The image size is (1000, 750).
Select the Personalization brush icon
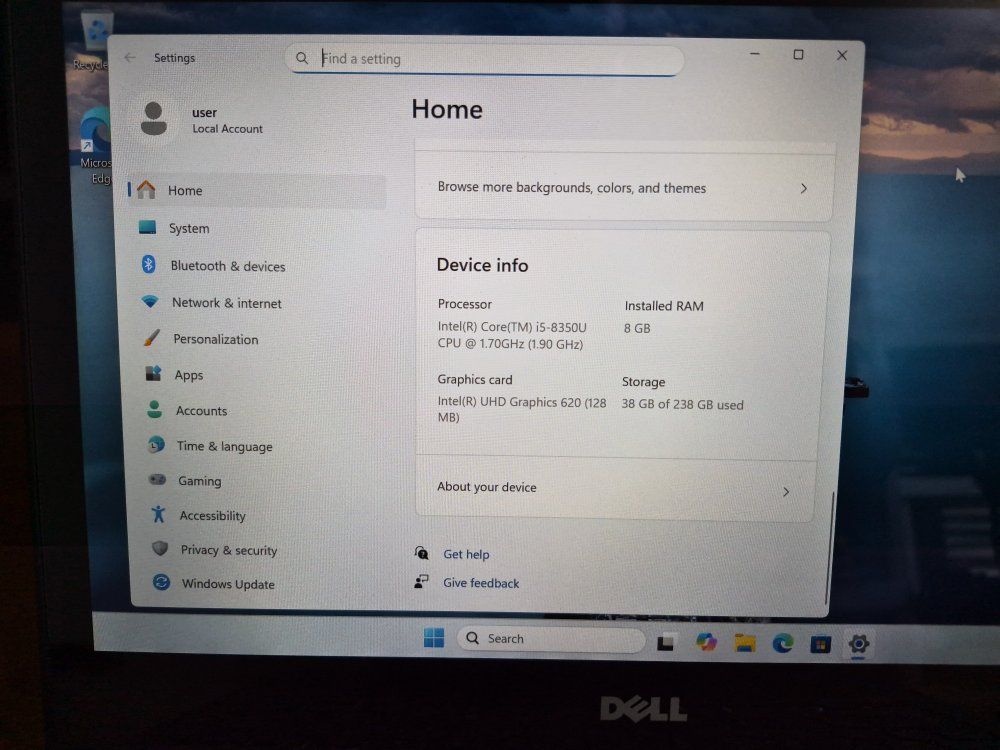[x=152, y=338]
